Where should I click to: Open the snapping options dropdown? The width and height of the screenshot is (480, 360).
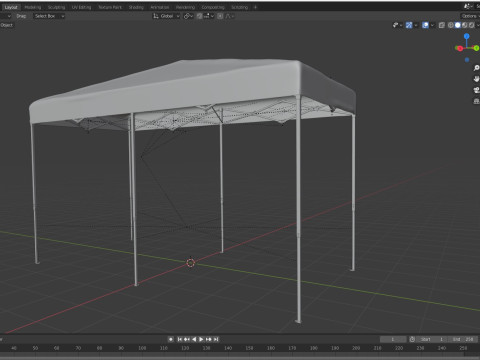click(x=209, y=16)
